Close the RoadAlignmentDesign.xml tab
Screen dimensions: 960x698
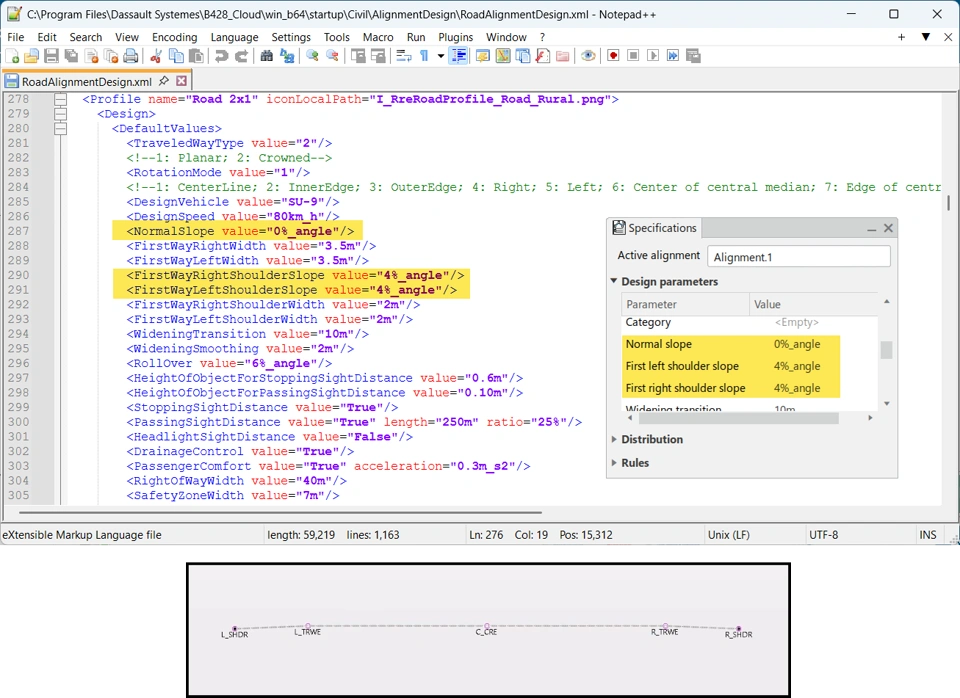[x=182, y=81]
